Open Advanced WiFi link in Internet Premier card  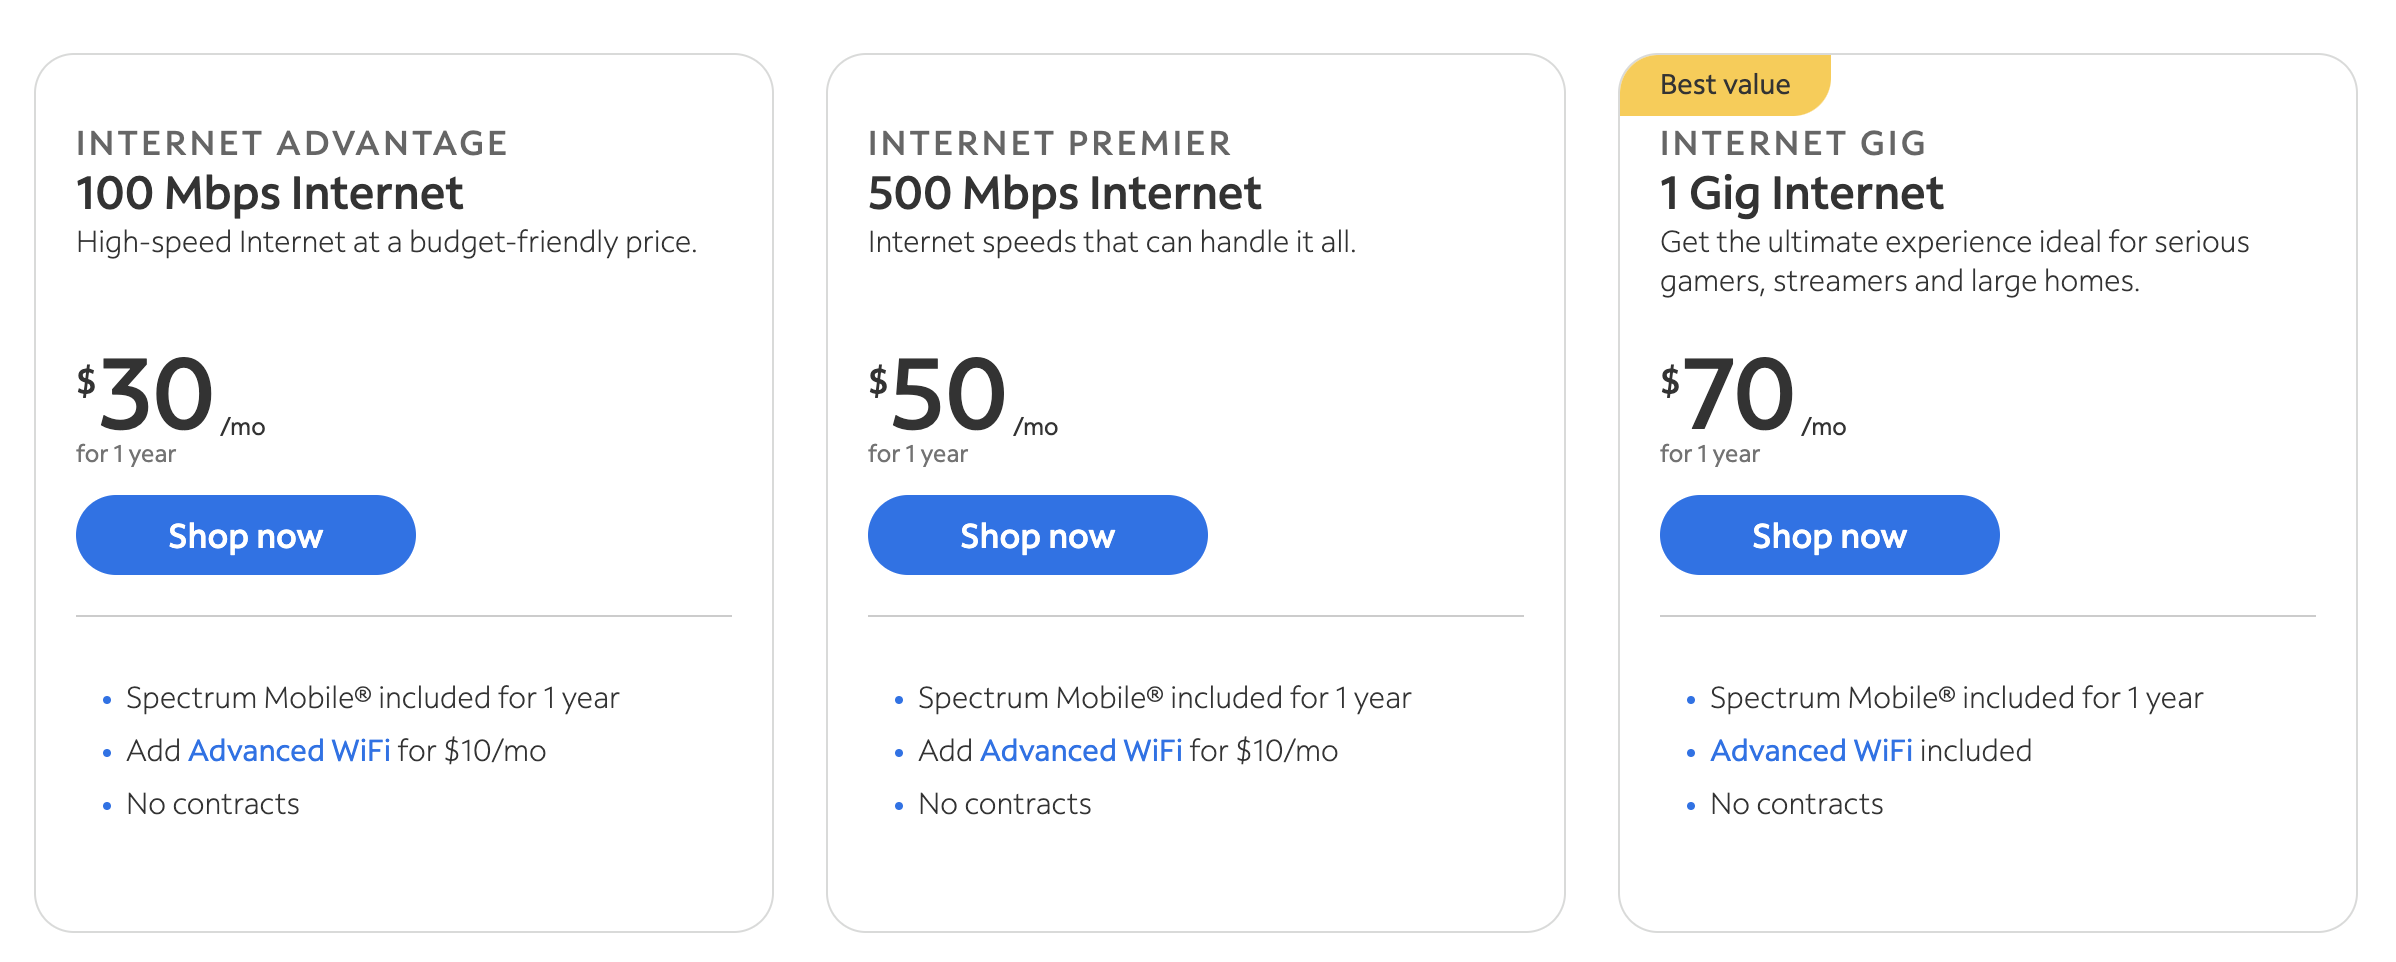click(x=1081, y=750)
